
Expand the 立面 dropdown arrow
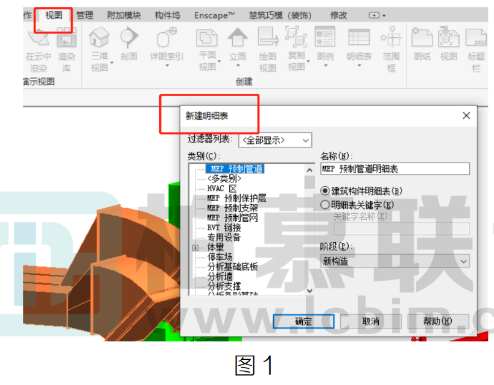click(238, 65)
